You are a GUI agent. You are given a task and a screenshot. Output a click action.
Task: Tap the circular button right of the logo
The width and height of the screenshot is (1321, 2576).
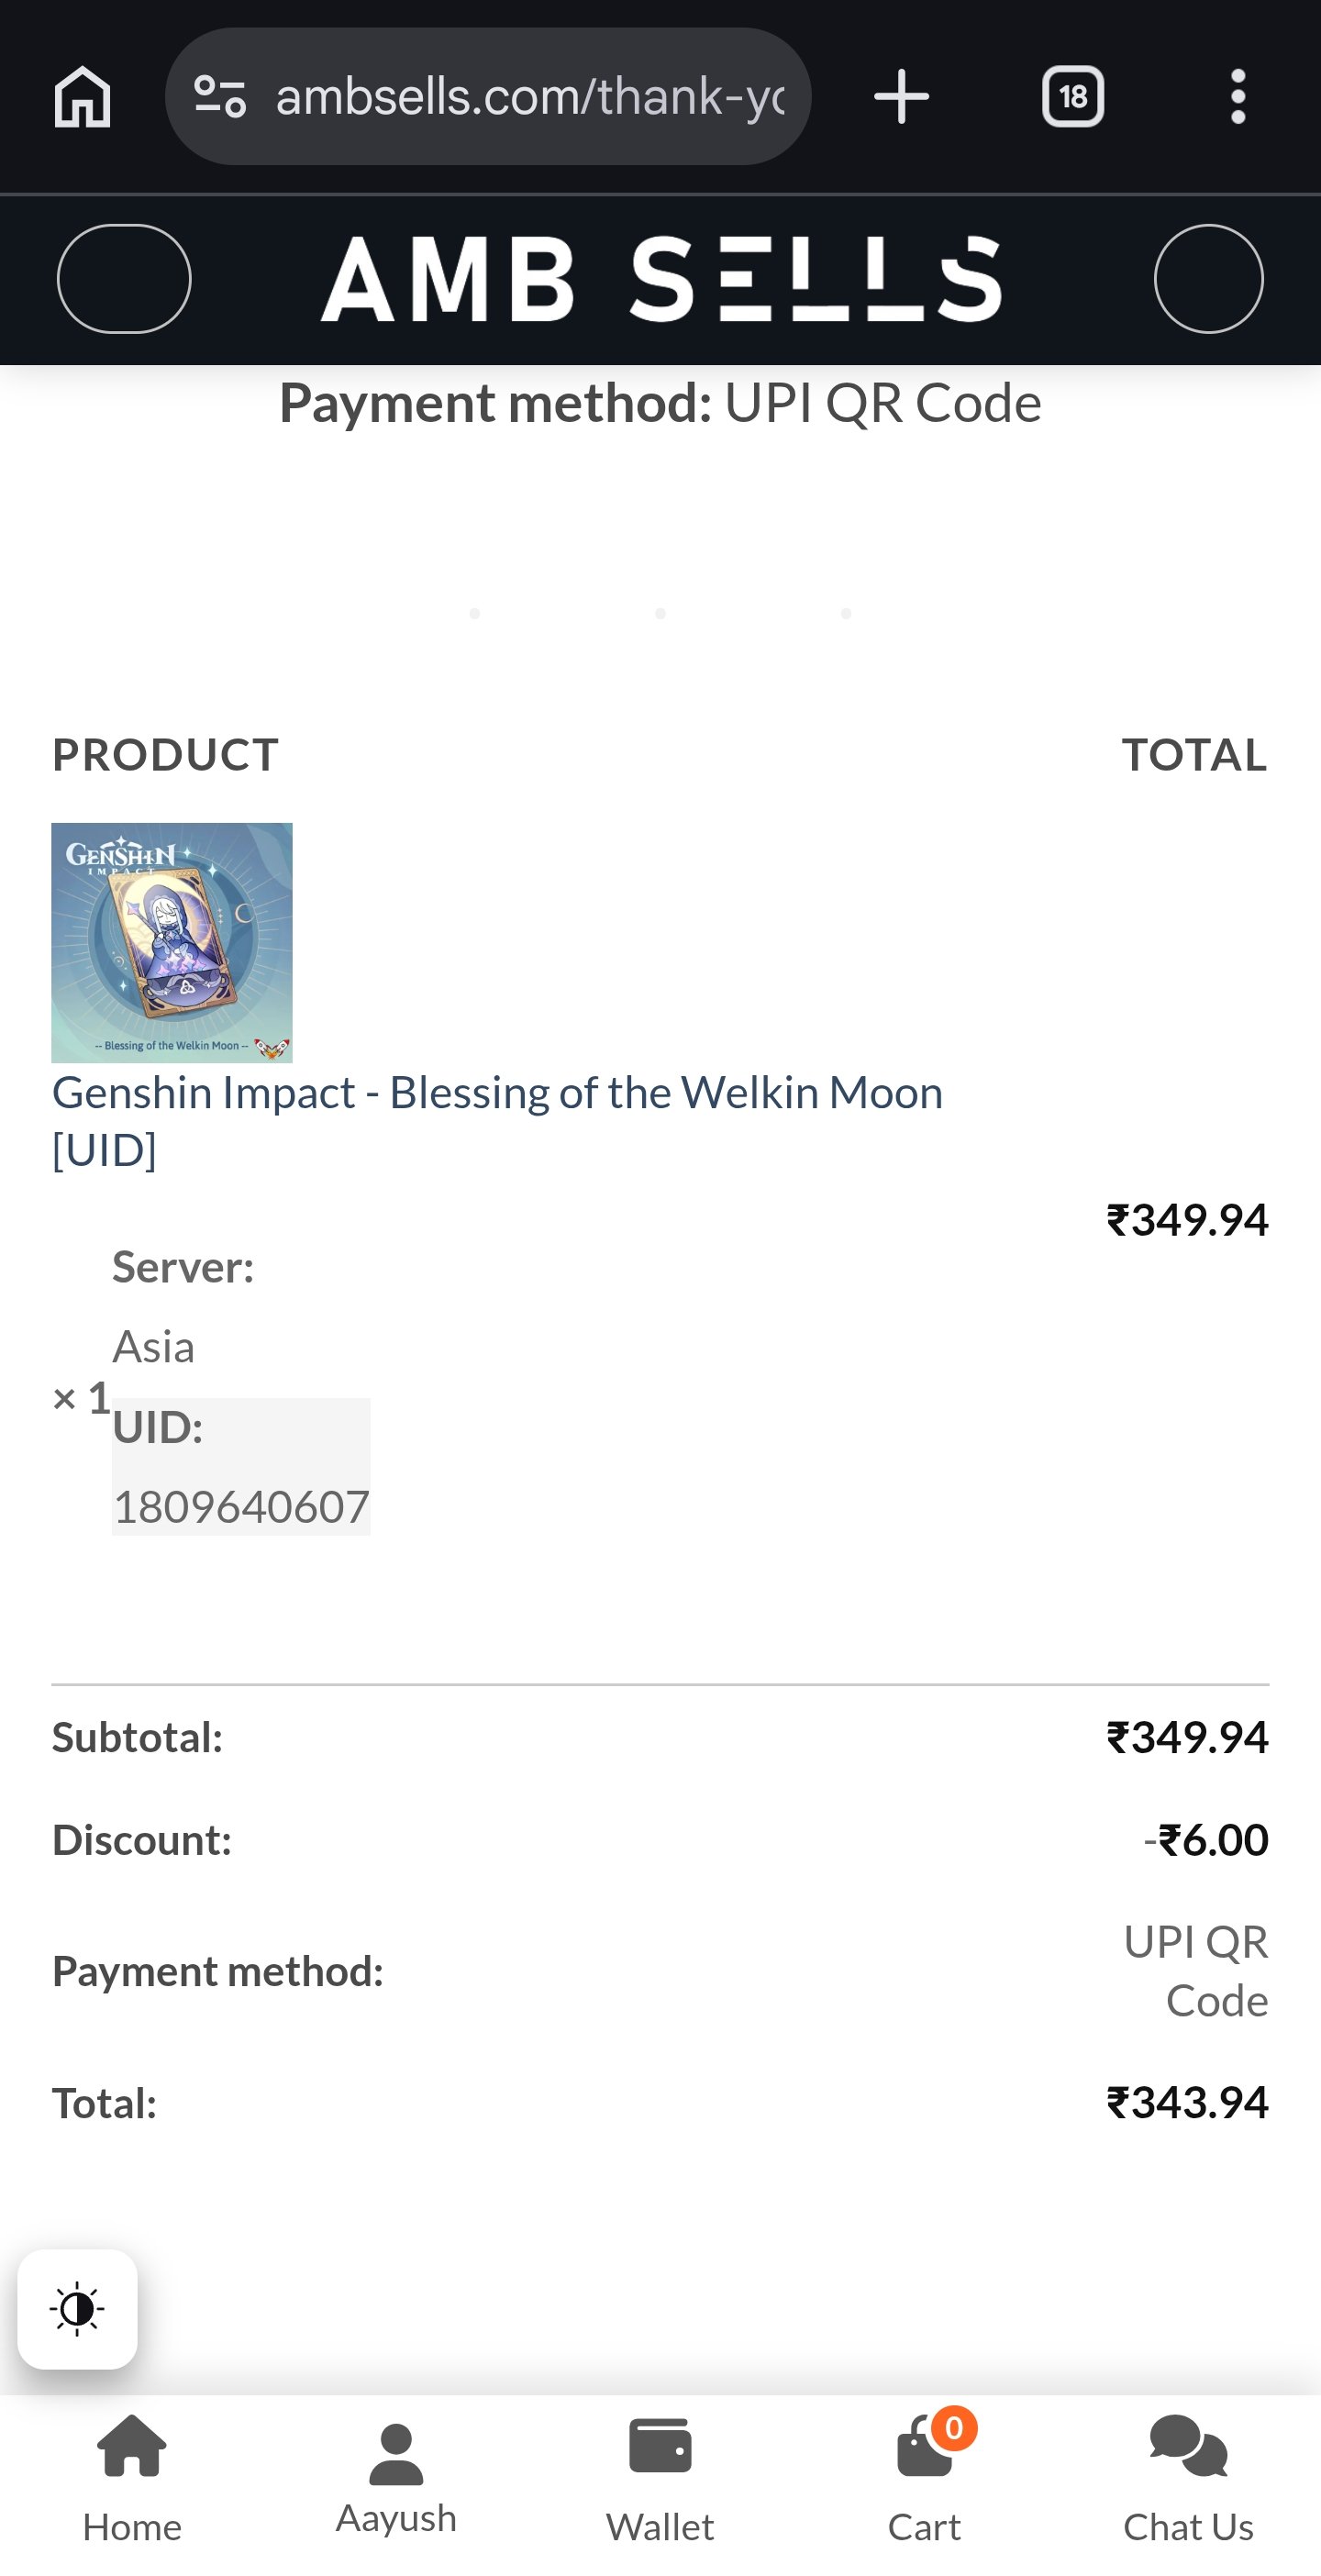pos(1208,280)
